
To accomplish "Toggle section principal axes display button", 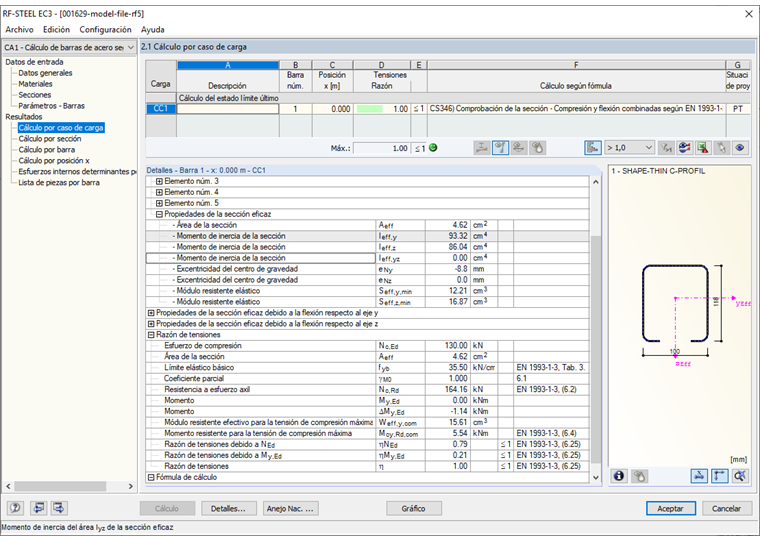I will 720,477.
